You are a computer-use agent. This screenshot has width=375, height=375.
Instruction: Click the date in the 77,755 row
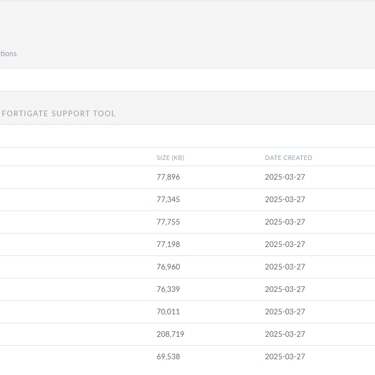(285, 222)
